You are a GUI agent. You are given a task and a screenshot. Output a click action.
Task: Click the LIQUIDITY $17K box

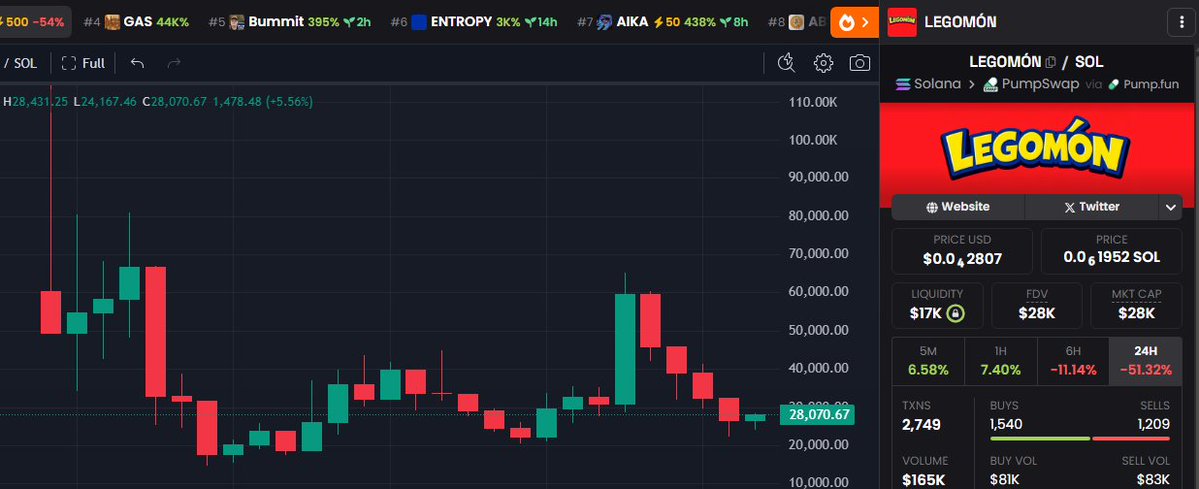pyautogui.click(x=937, y=305)
